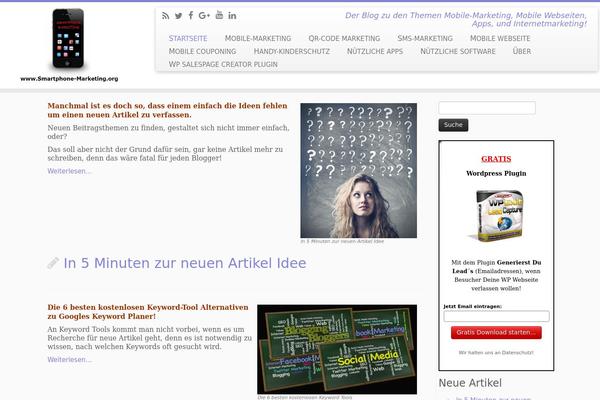The height and width of the screenshot is (400, 600).
Task: Select SMS-Marketing in navigation
Action: [425, 38]
